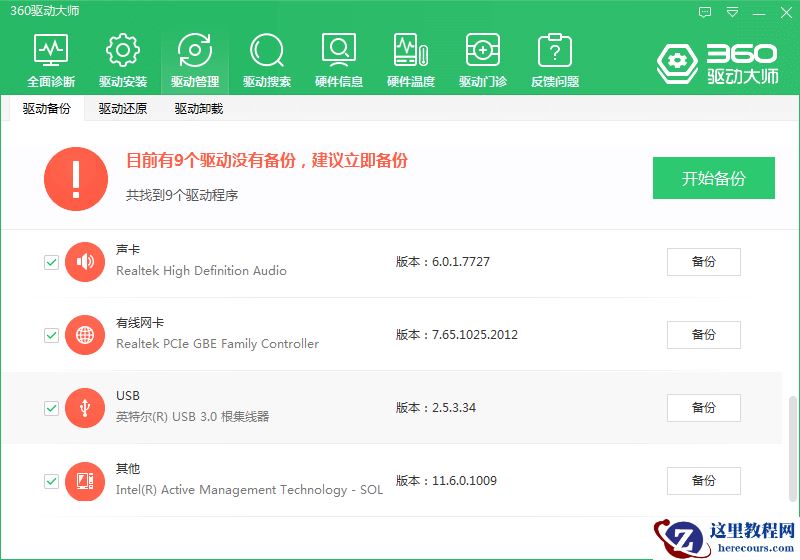Click 备份 for Intel Active Management Technology
The width and height of the screenshot is (800, 560).
pos(704,481)
